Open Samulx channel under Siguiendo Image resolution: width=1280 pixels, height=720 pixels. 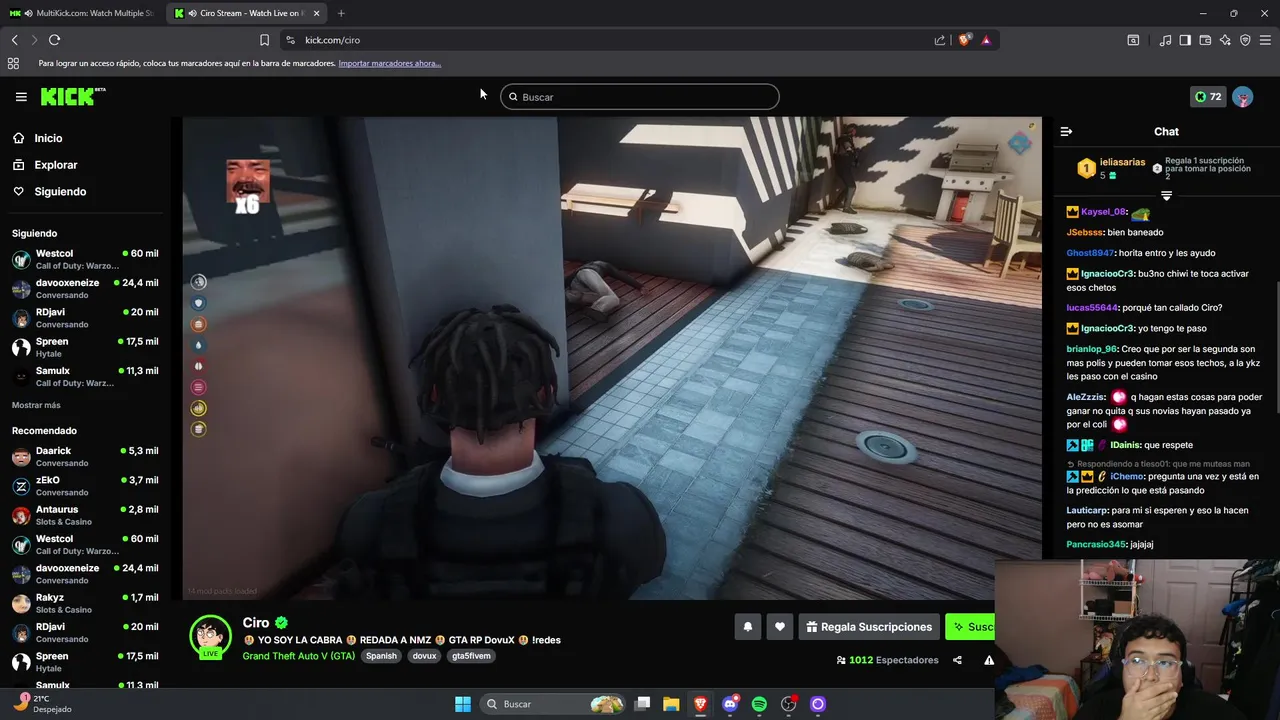pos(85,376)
